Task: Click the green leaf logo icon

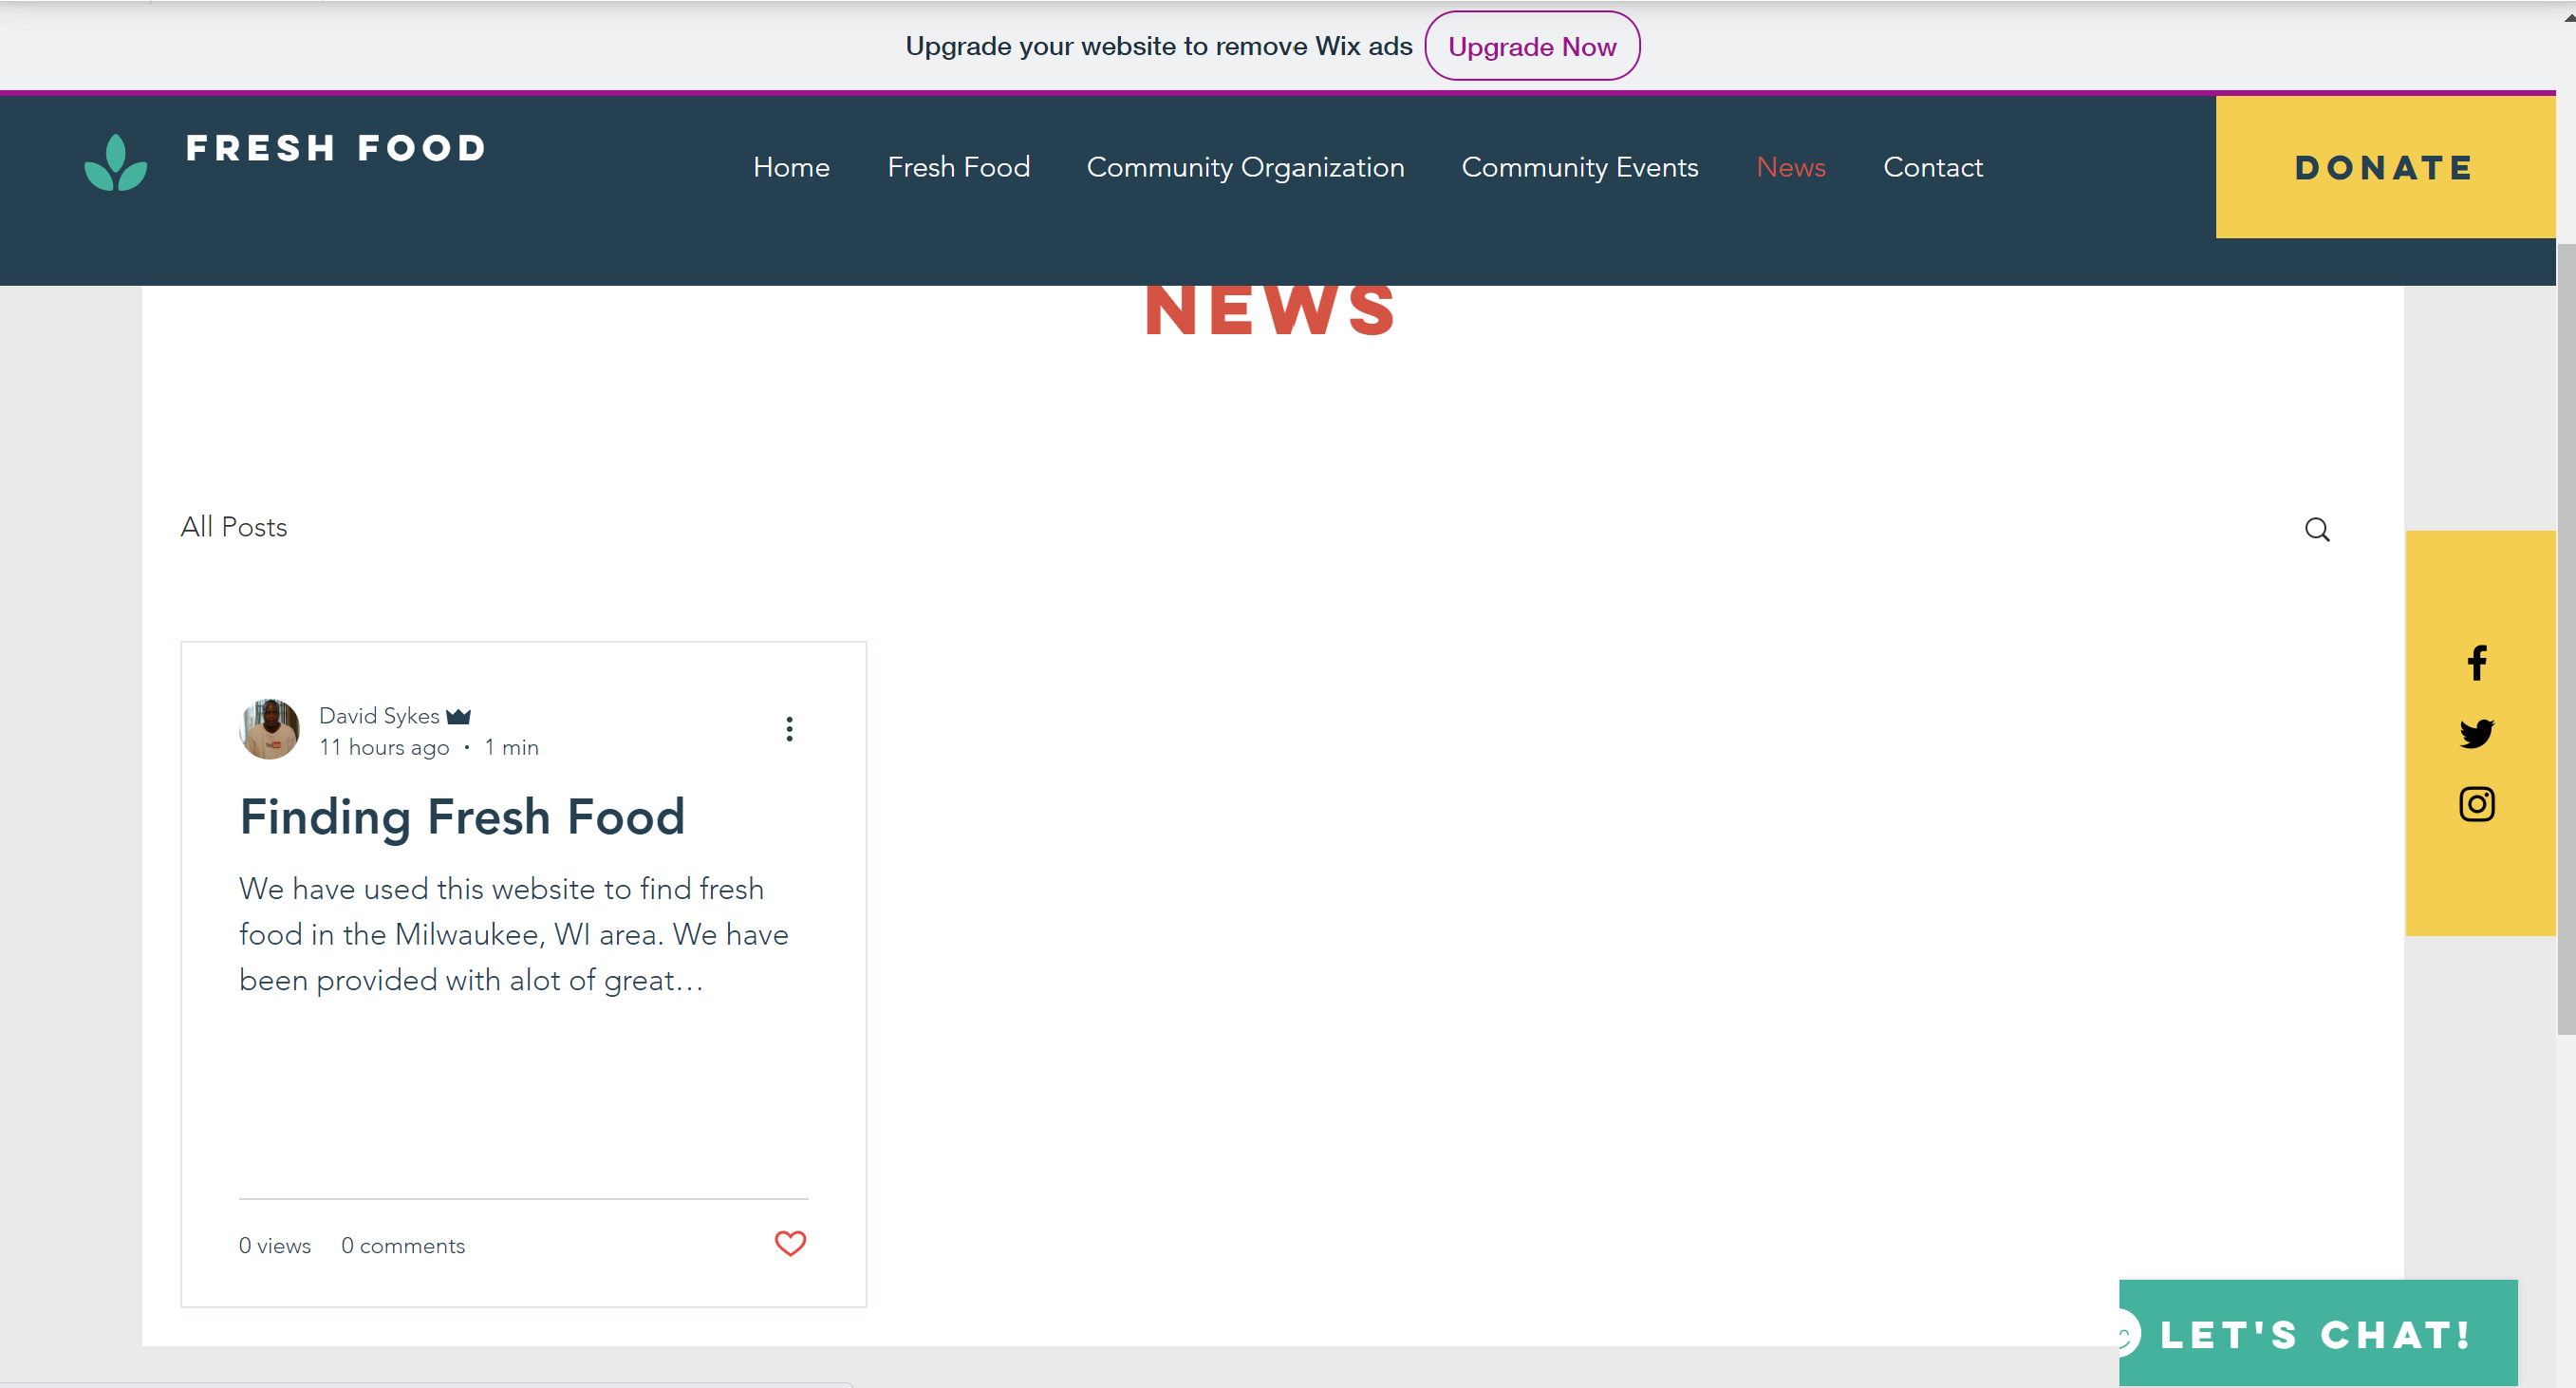Action: (x=116, y=163)
